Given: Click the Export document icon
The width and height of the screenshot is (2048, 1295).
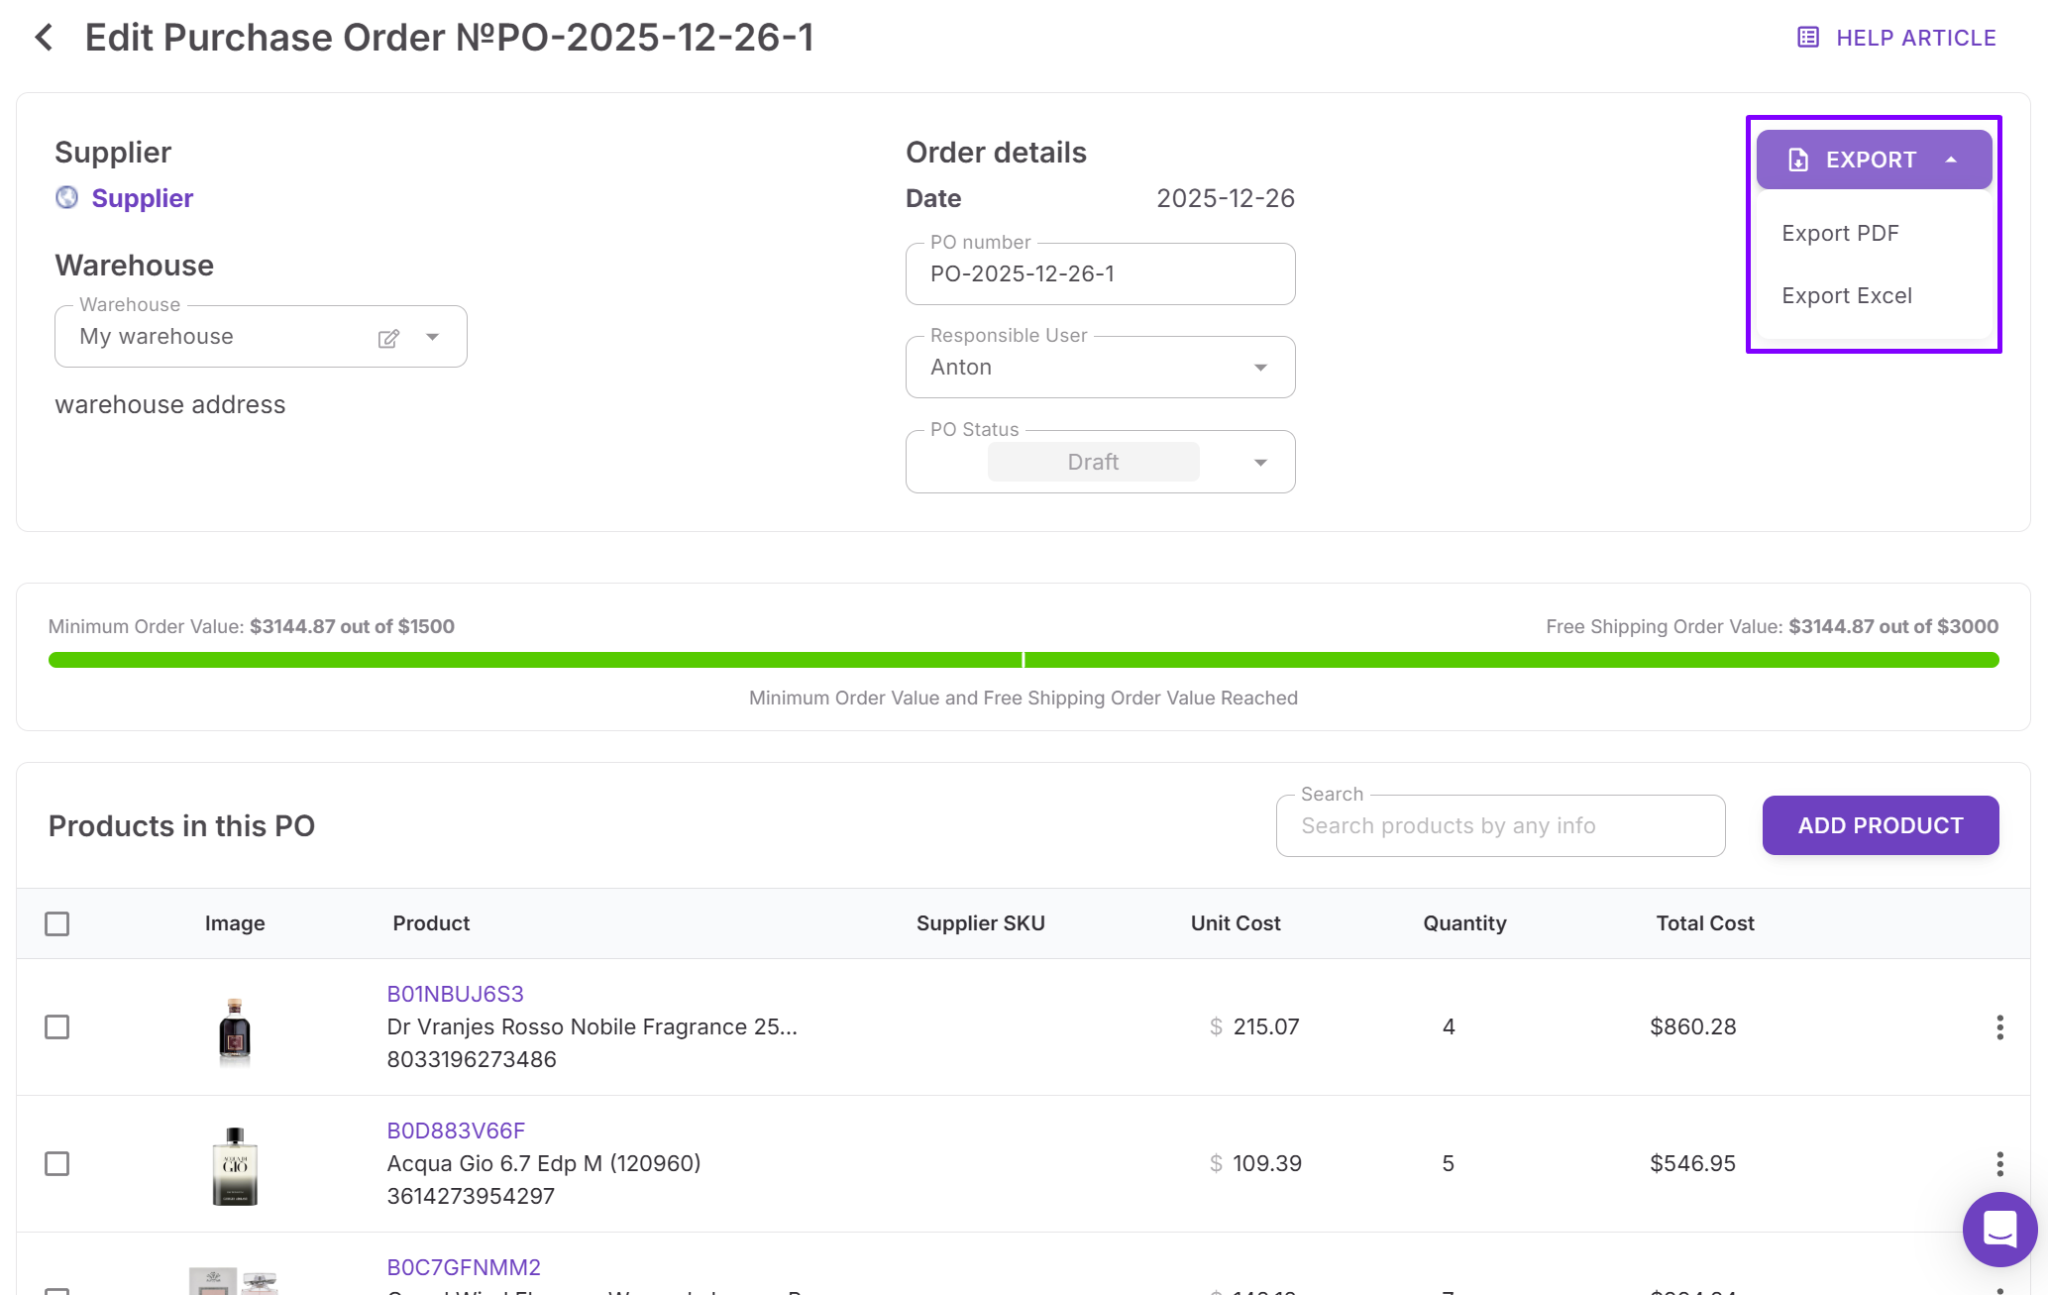Looking at the screenshot, I should click(1798, 160).
